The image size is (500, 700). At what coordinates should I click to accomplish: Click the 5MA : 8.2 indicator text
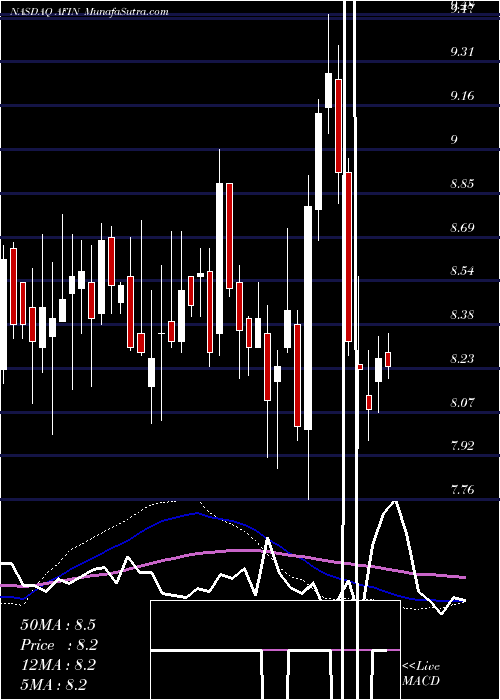point(54,684)
